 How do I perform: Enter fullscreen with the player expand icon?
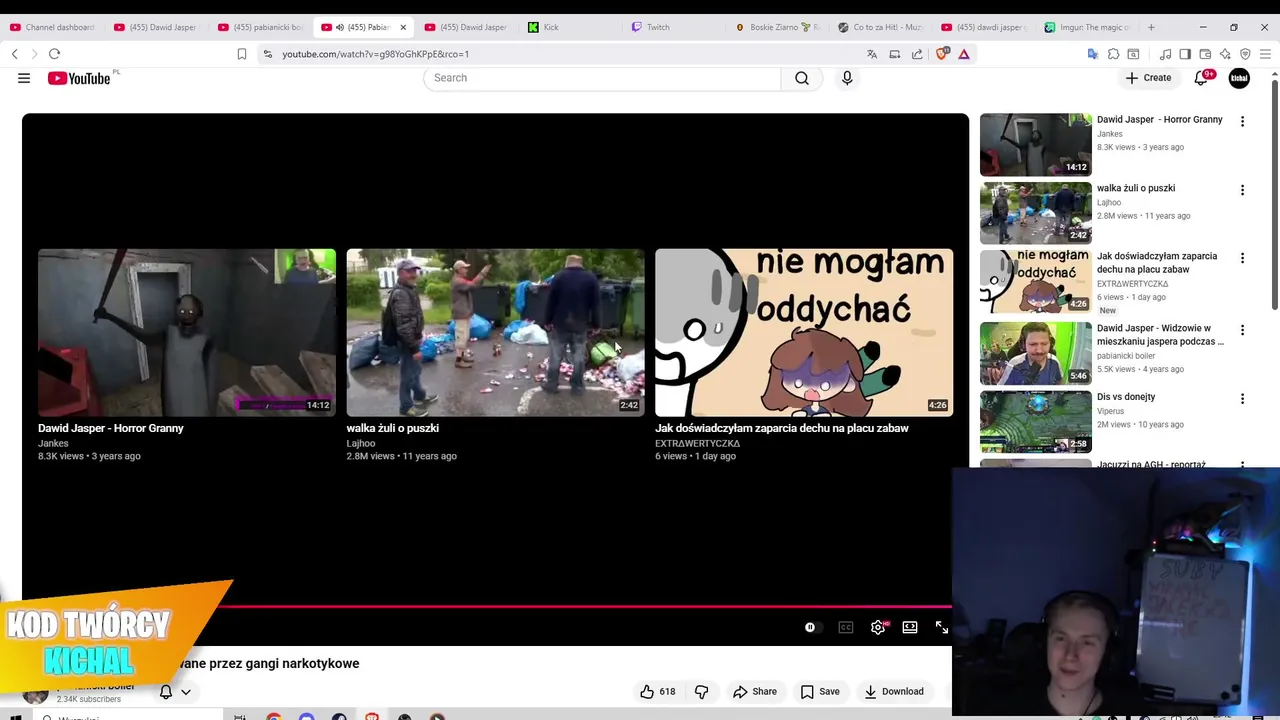[x=942, y=627]
